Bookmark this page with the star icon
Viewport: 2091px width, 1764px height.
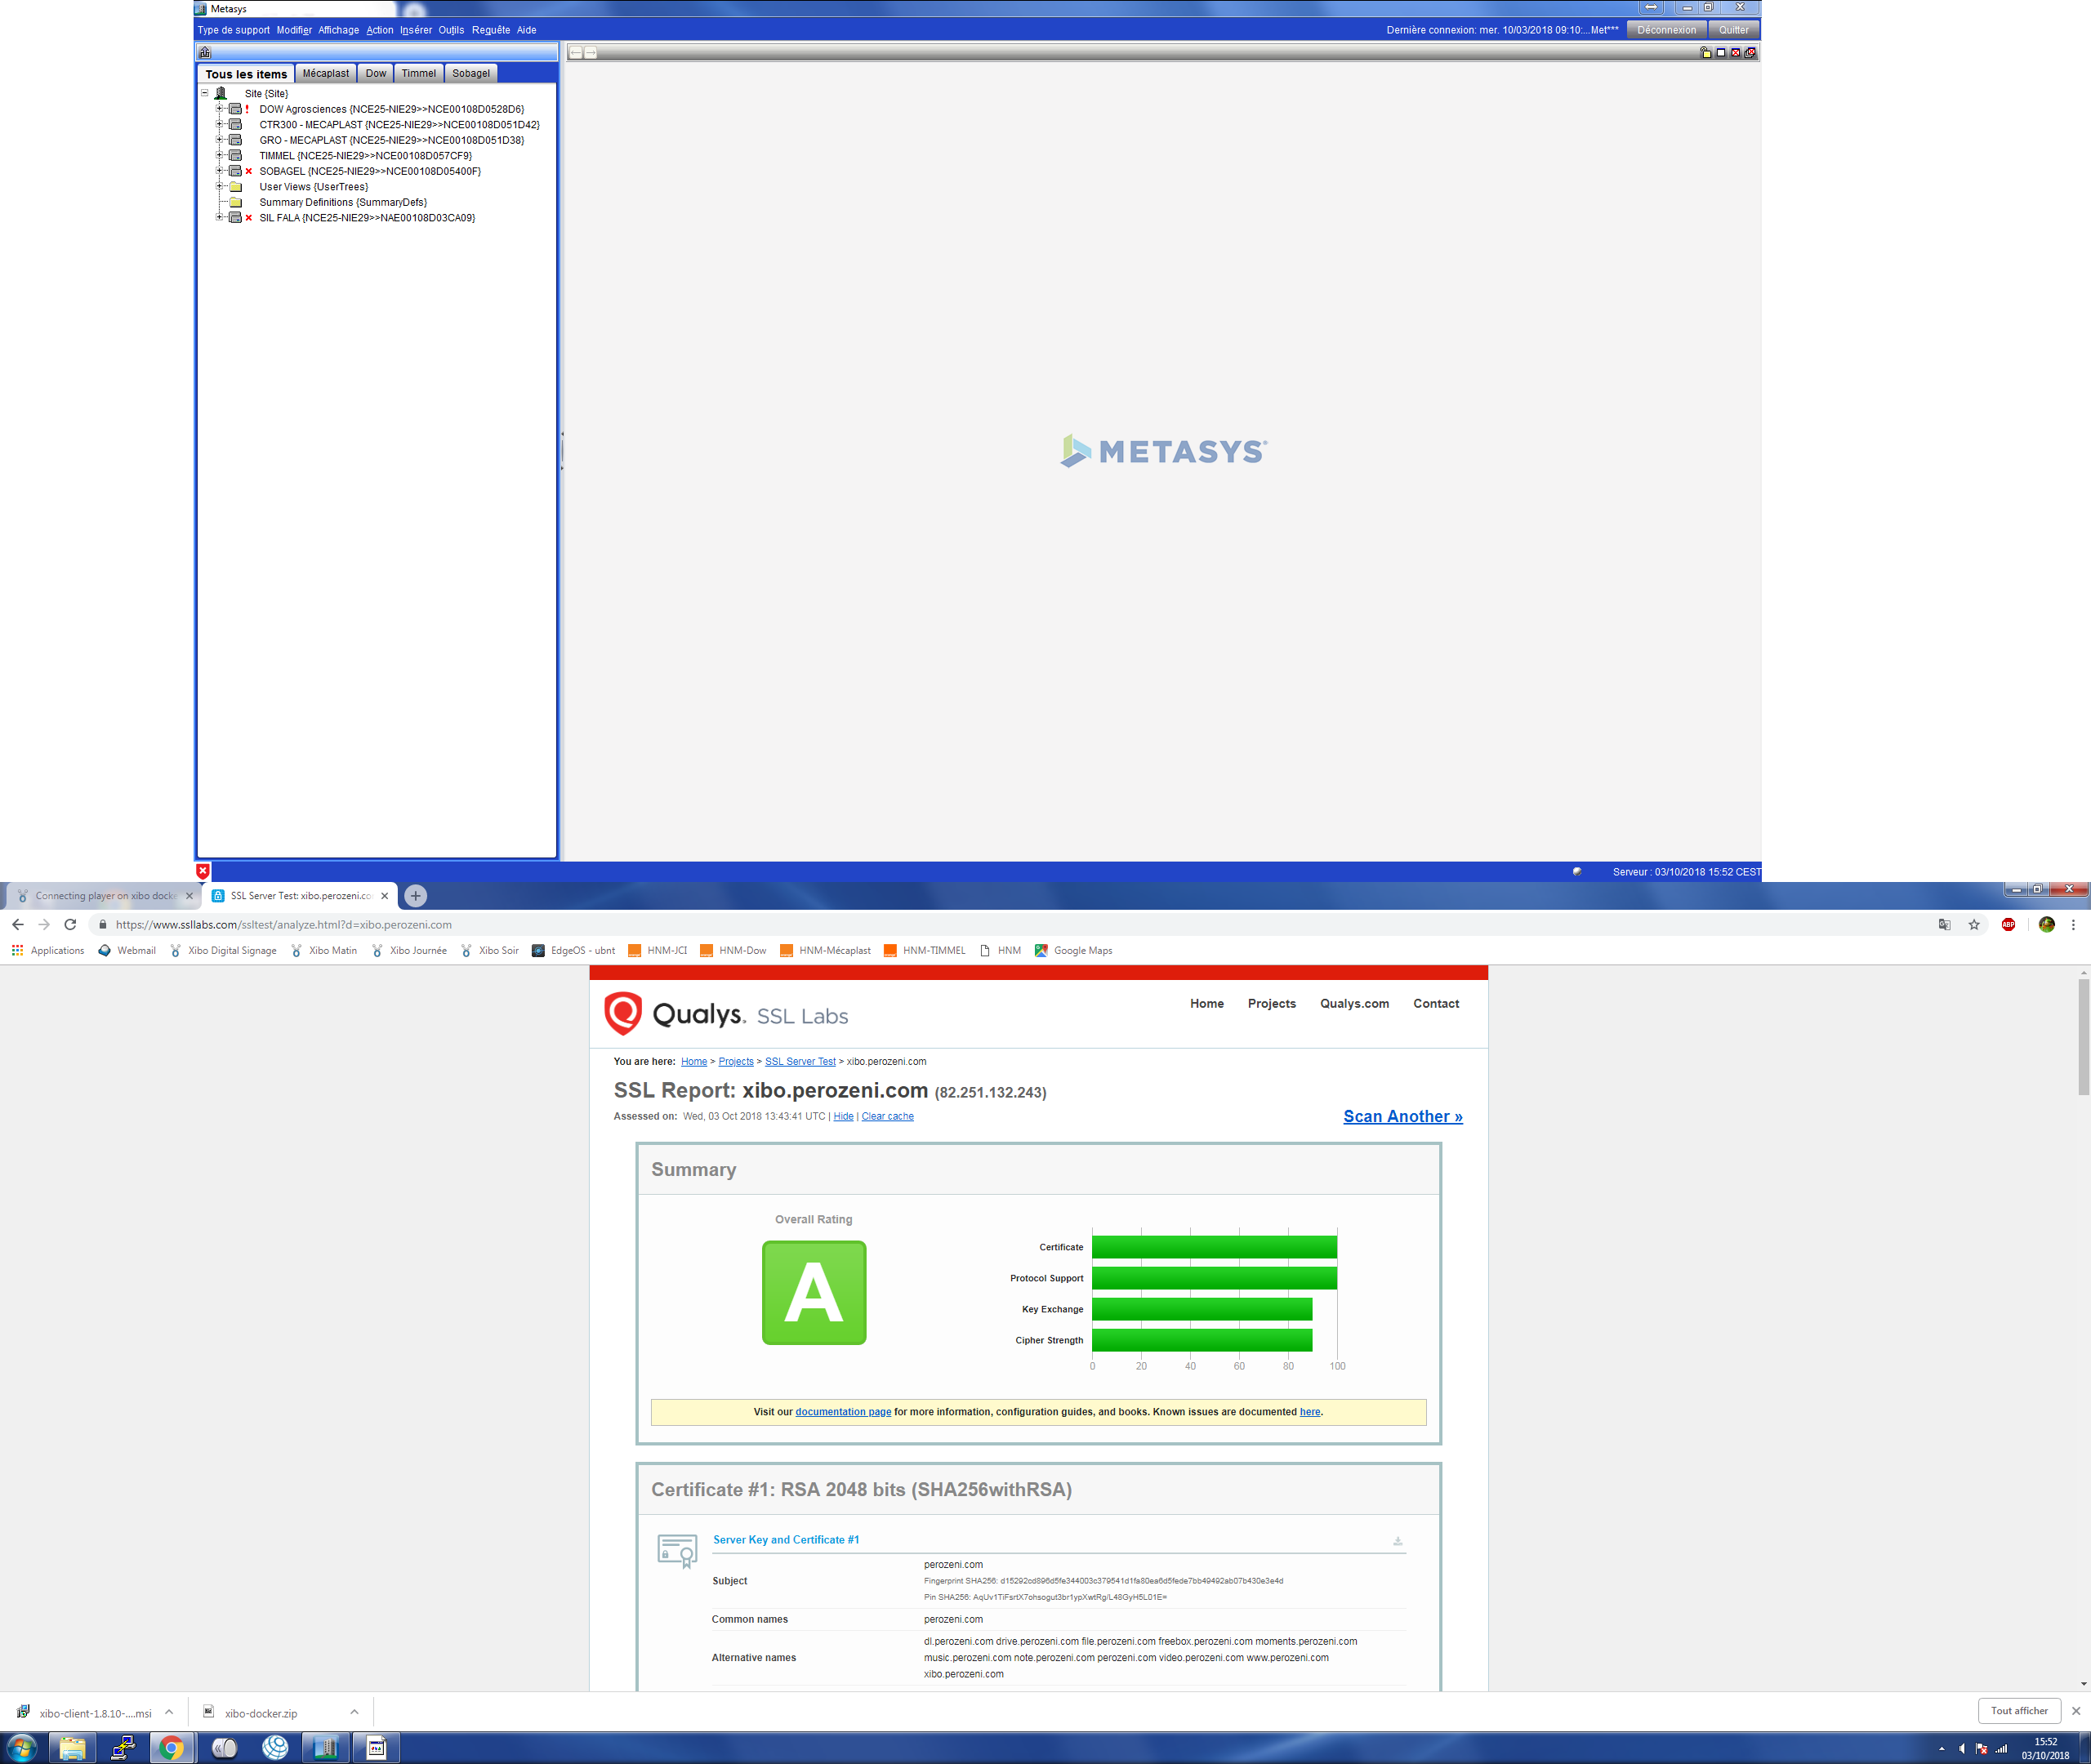click(x=1974, y=924)
